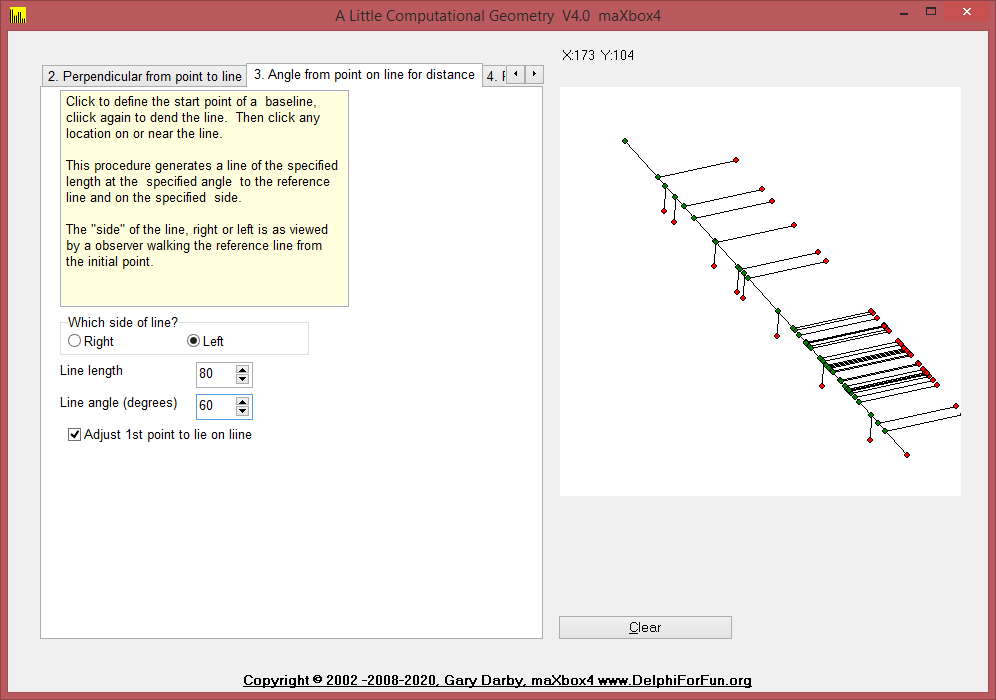This screenshot has height=700, width=996.
Task: Decrease Line length with down spinner arrow
Action: pos(242,380)
